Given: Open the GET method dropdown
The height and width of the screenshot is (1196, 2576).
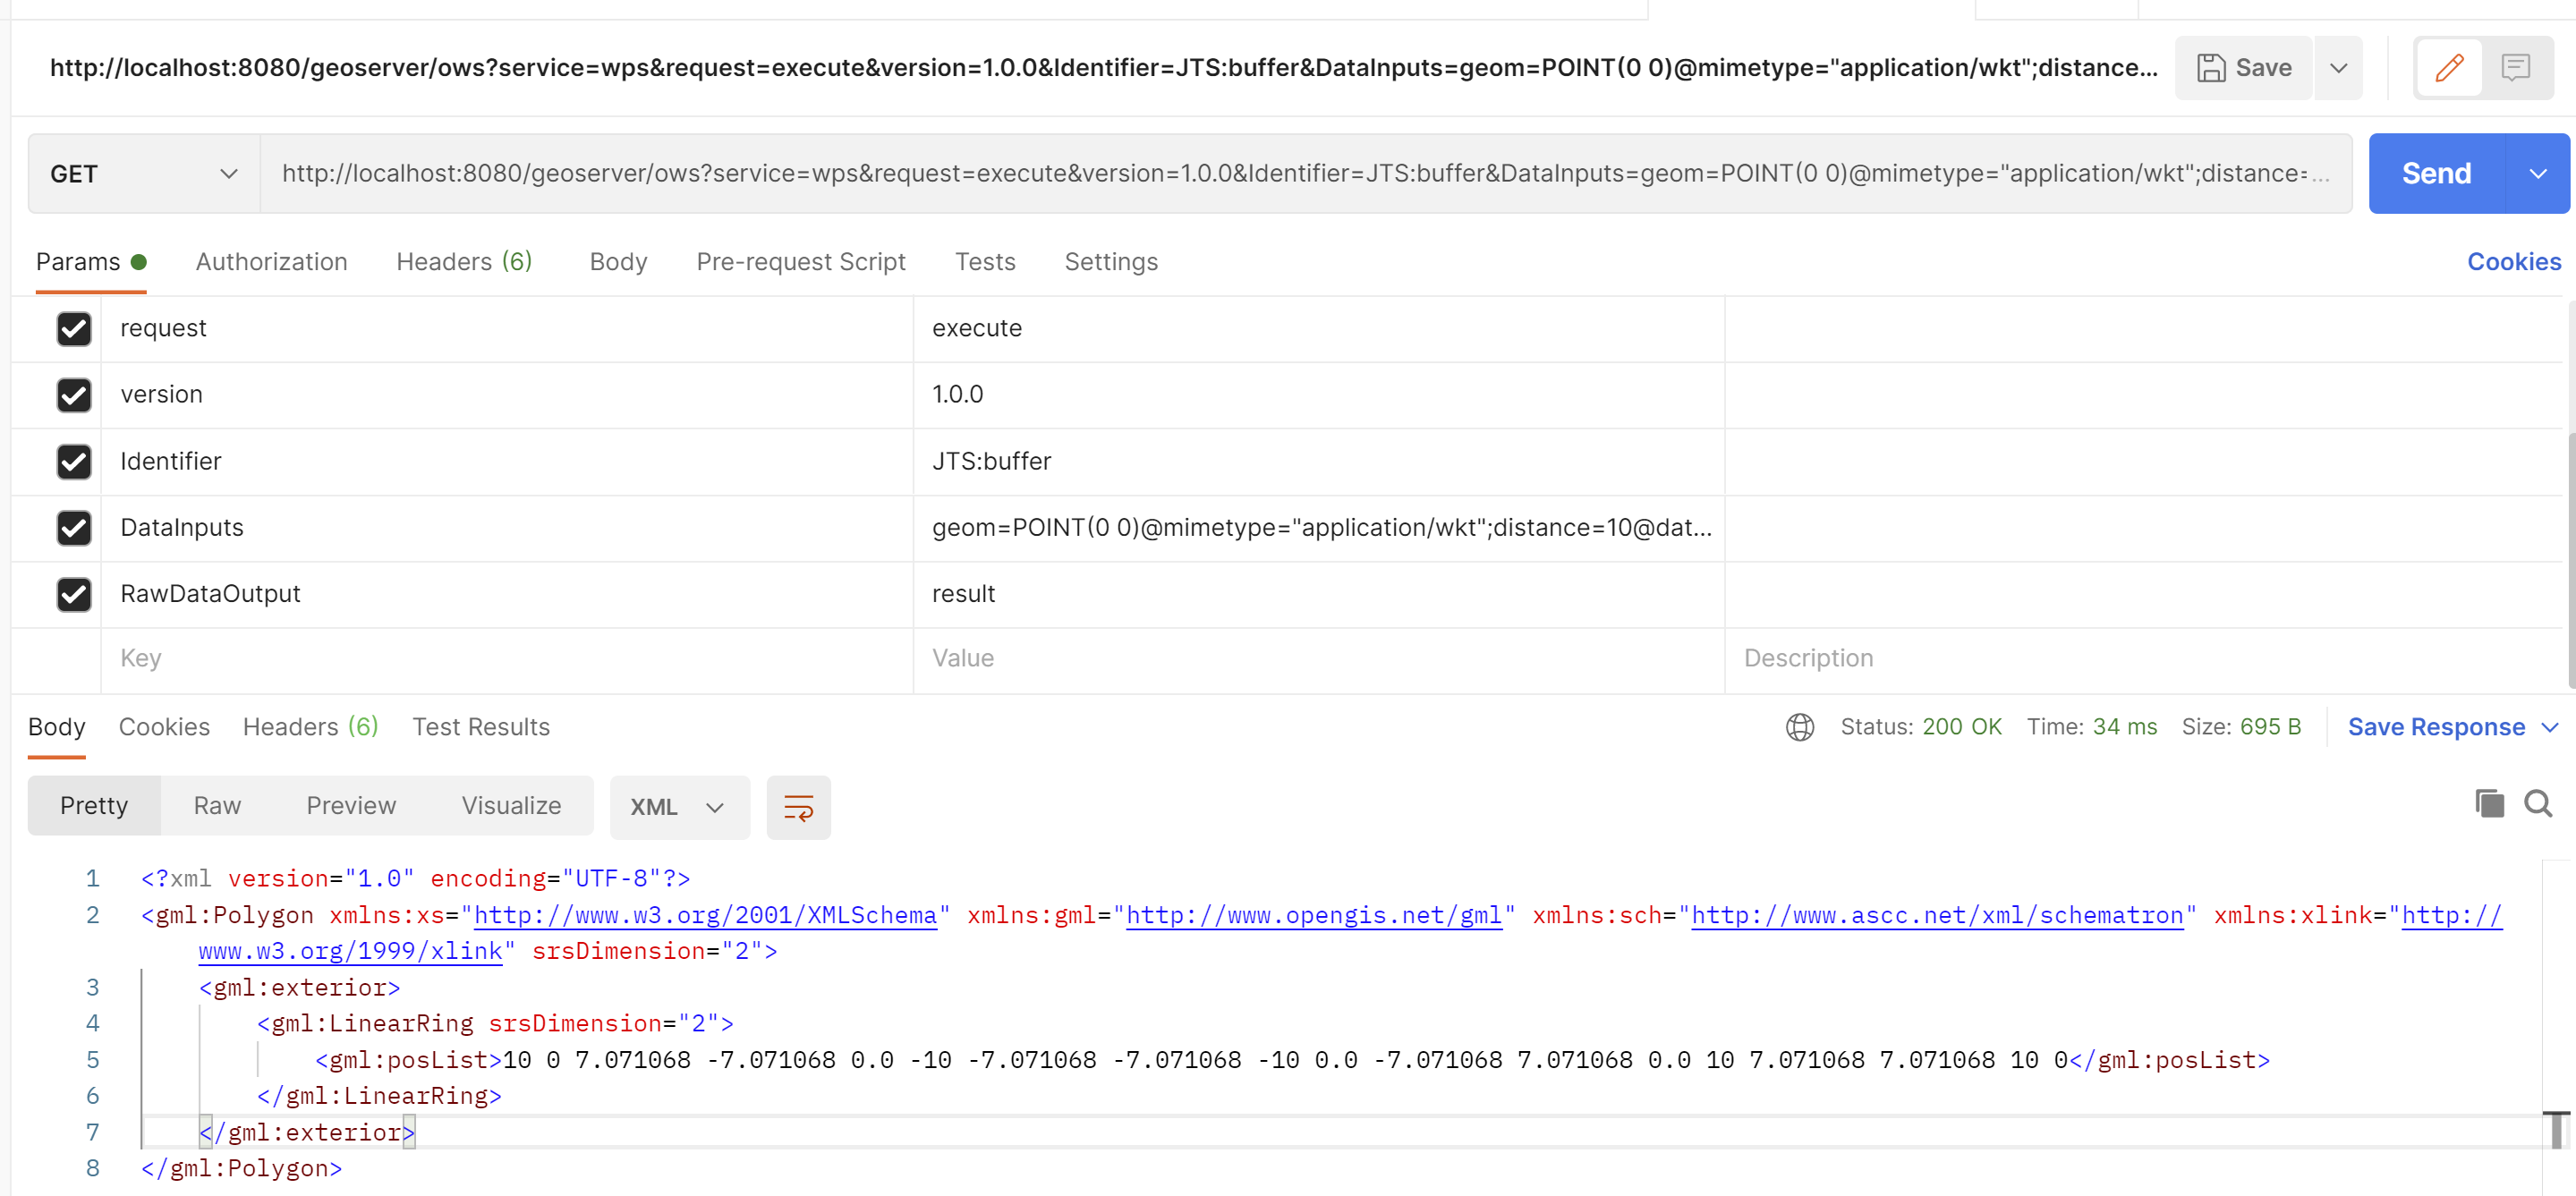Looking at the screenshot, I should (144, 174).
